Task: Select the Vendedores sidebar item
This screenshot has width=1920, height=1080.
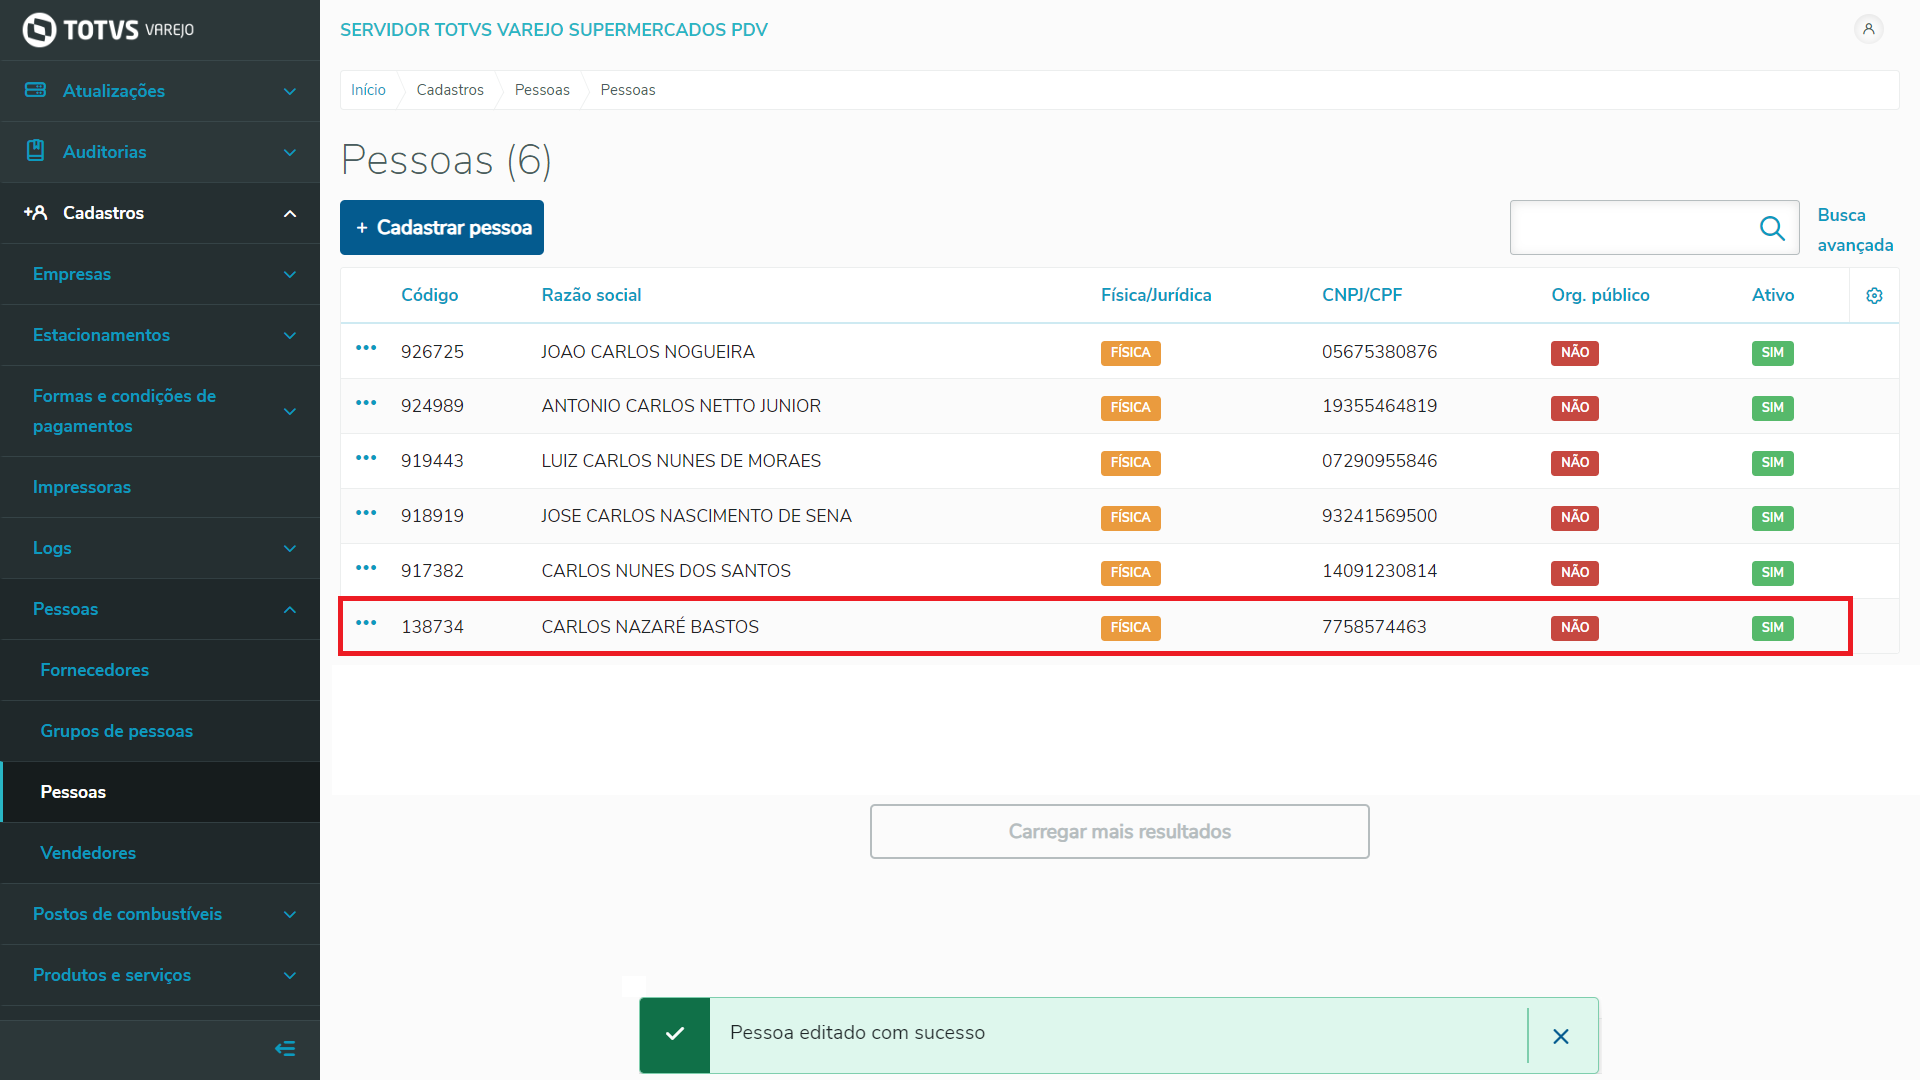Action: (x=88, y=853)
